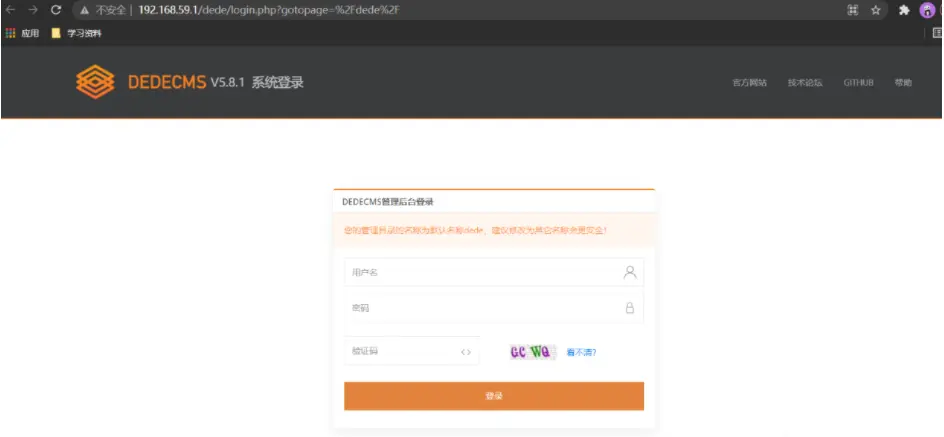Viewport: 944px width, 437px height.
Task: Refresh the captcha image GCWQ
Action: coord(532,352)
